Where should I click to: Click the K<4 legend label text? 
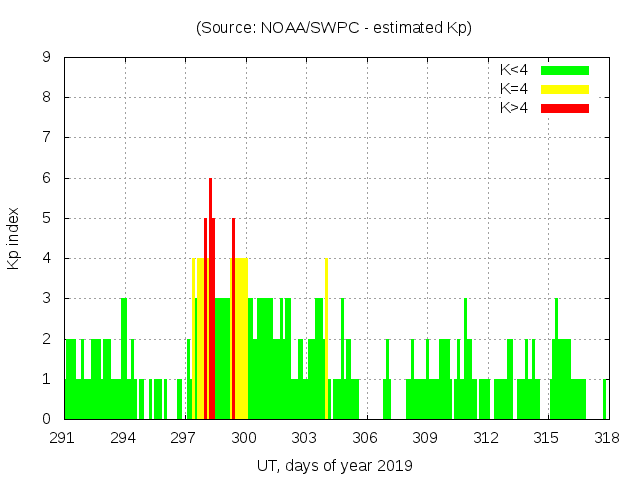(515, 70)
